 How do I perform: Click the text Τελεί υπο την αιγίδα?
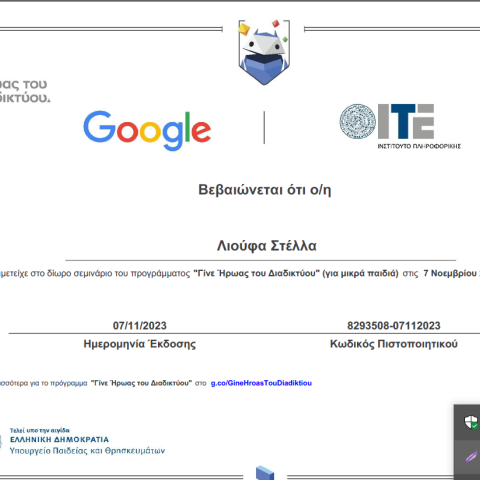[x=40, y=430]
